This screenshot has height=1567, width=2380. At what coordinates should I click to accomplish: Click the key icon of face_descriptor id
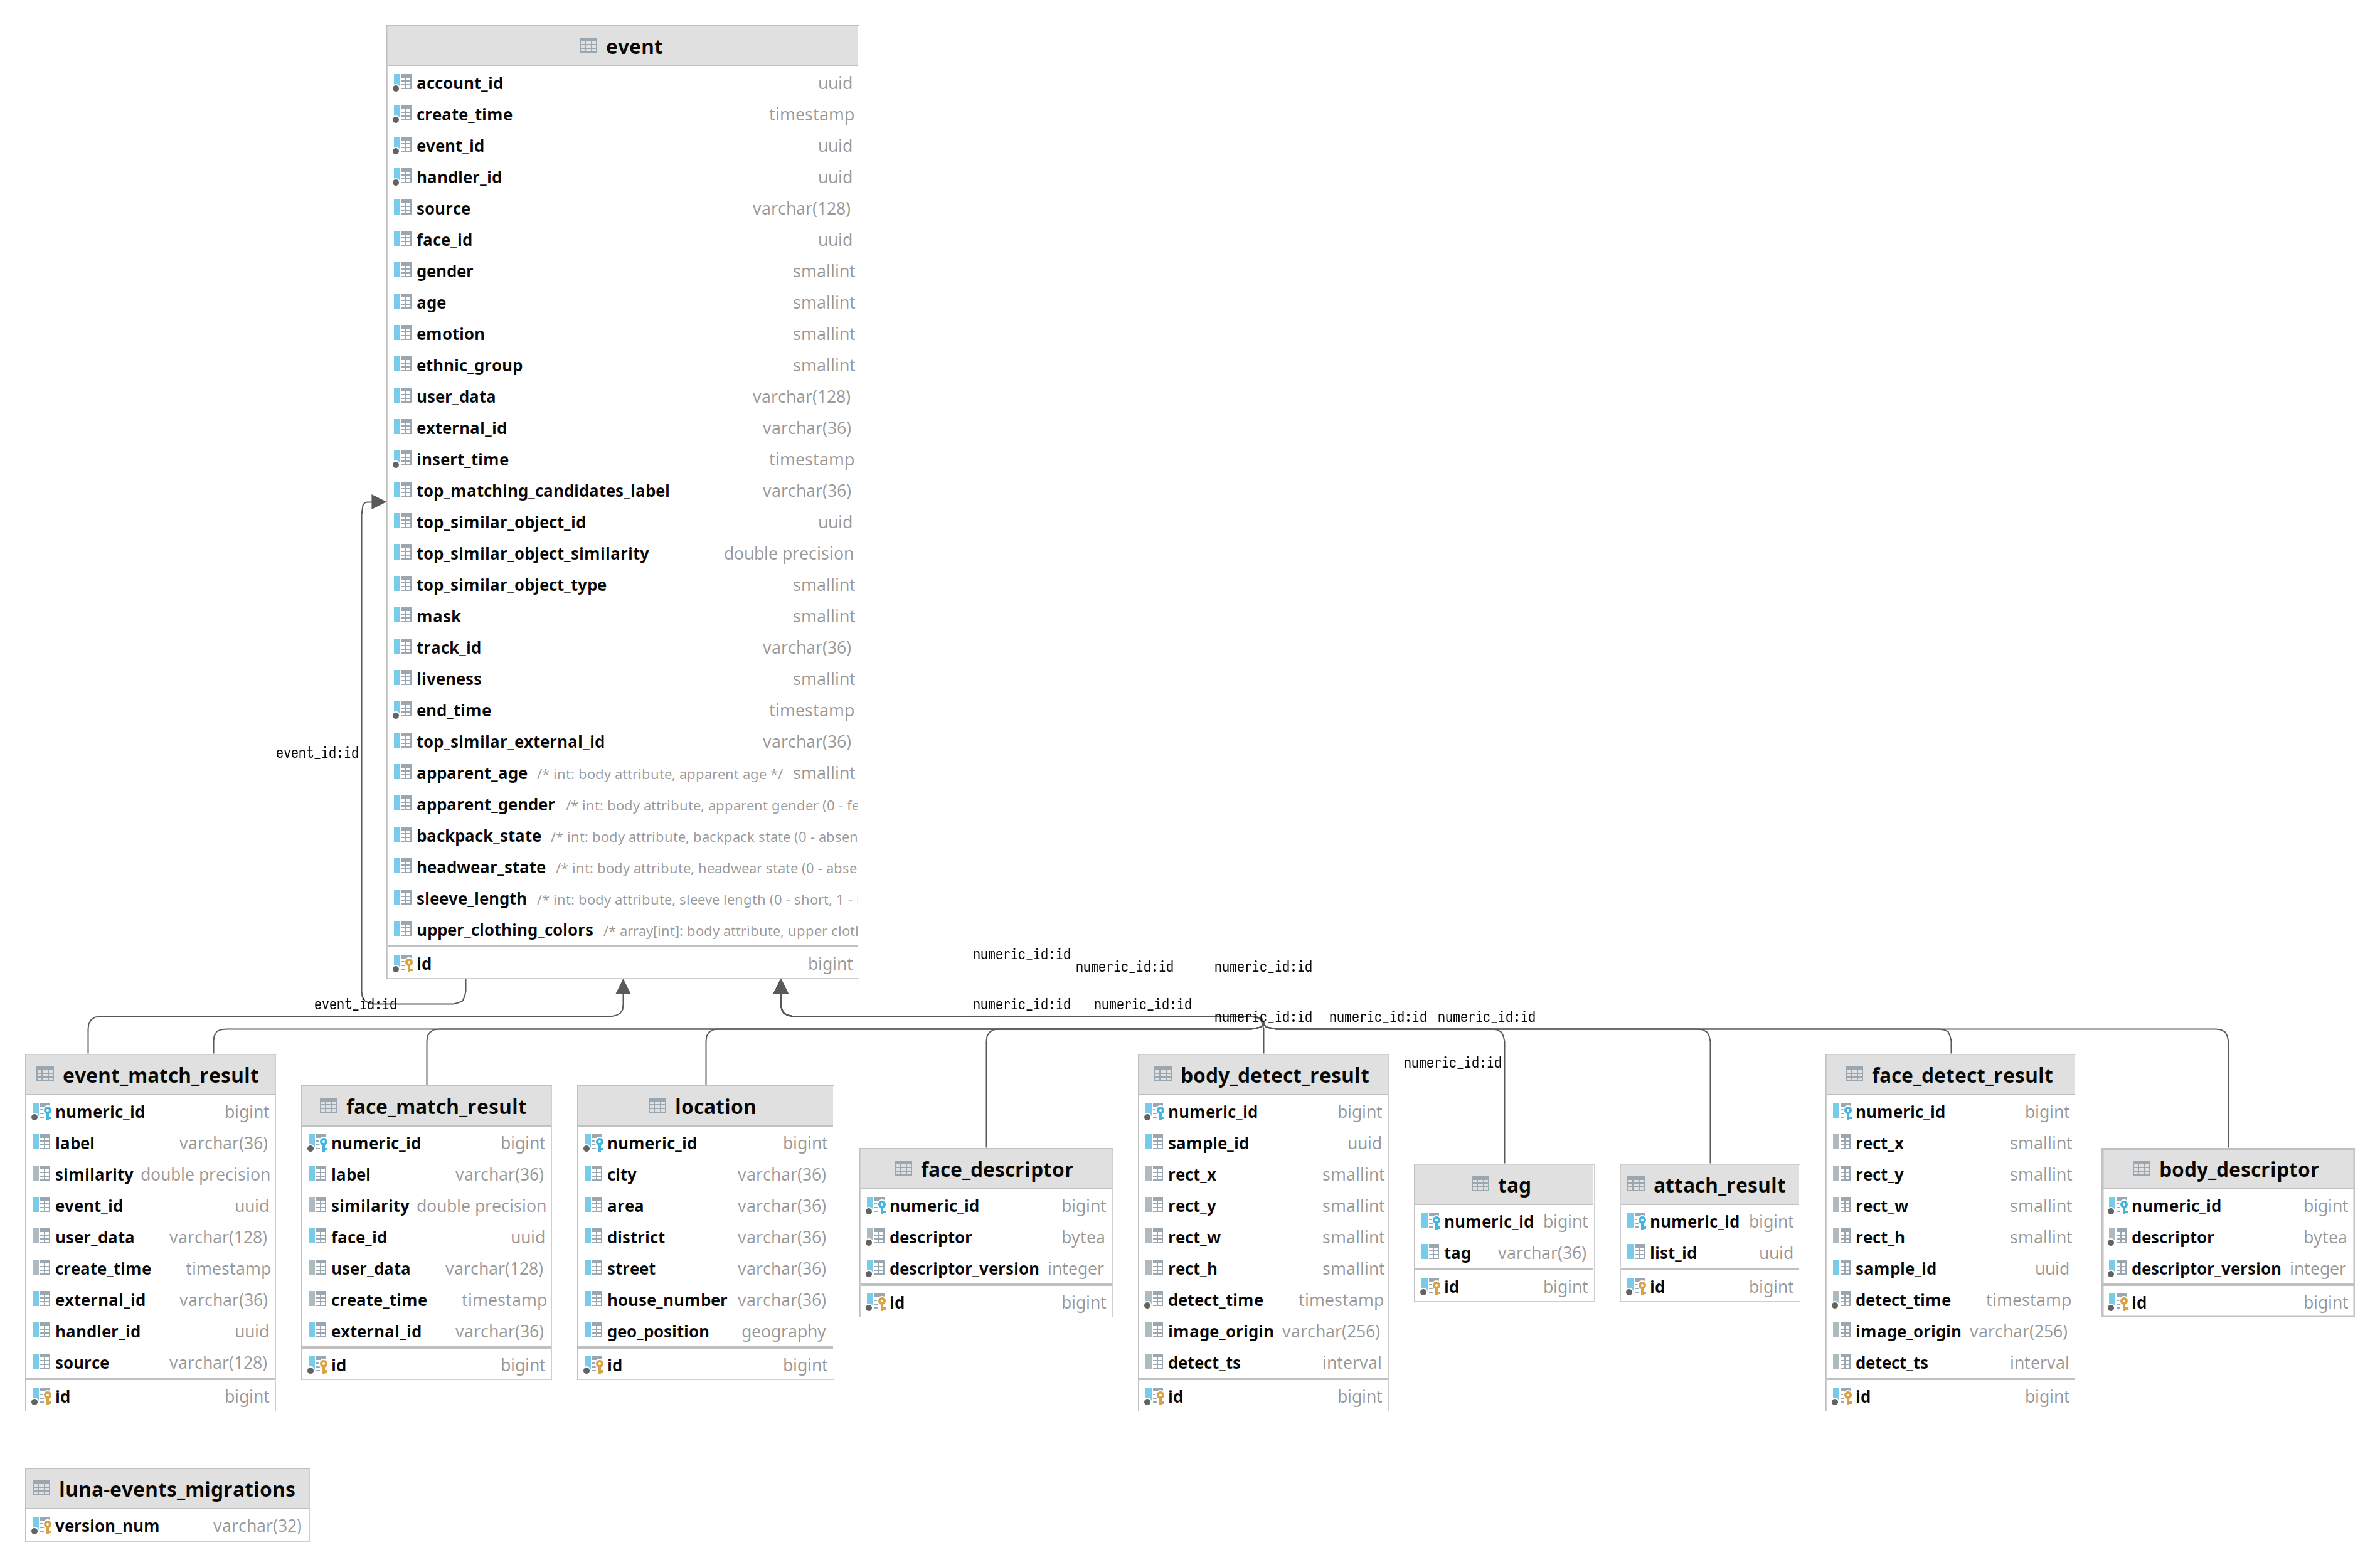tap(876, 1303)
